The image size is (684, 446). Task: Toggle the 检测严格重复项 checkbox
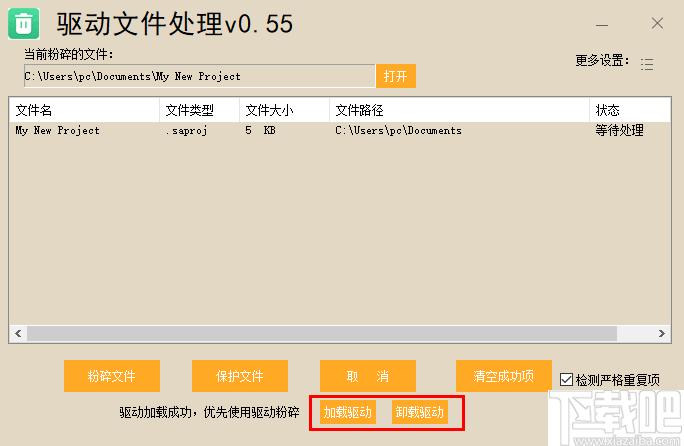(x=566, y=379)
